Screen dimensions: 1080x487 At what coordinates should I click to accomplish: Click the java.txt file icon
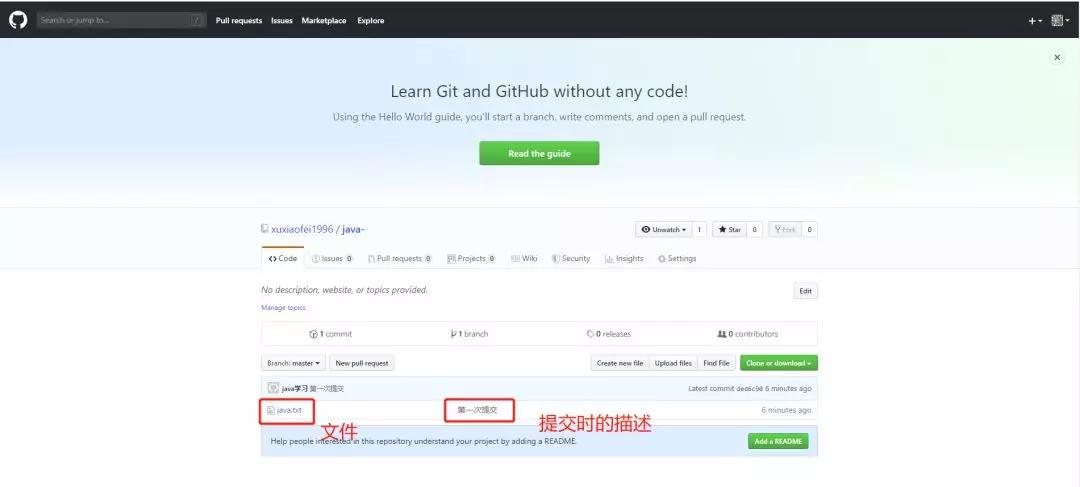point(271,410)
